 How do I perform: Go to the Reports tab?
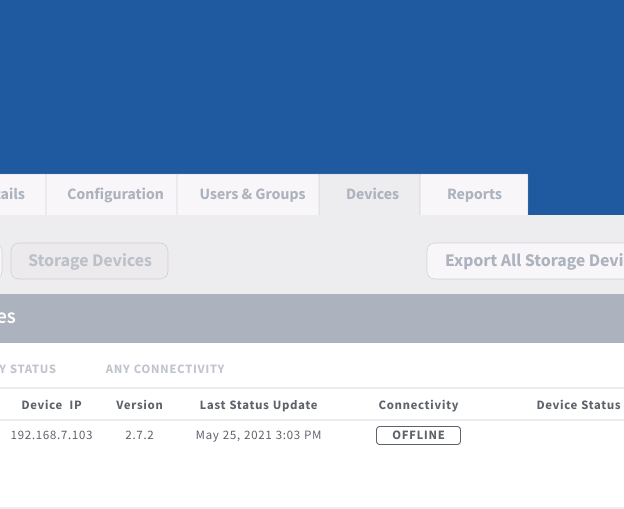pyautogui.click(x=474, y=194)
